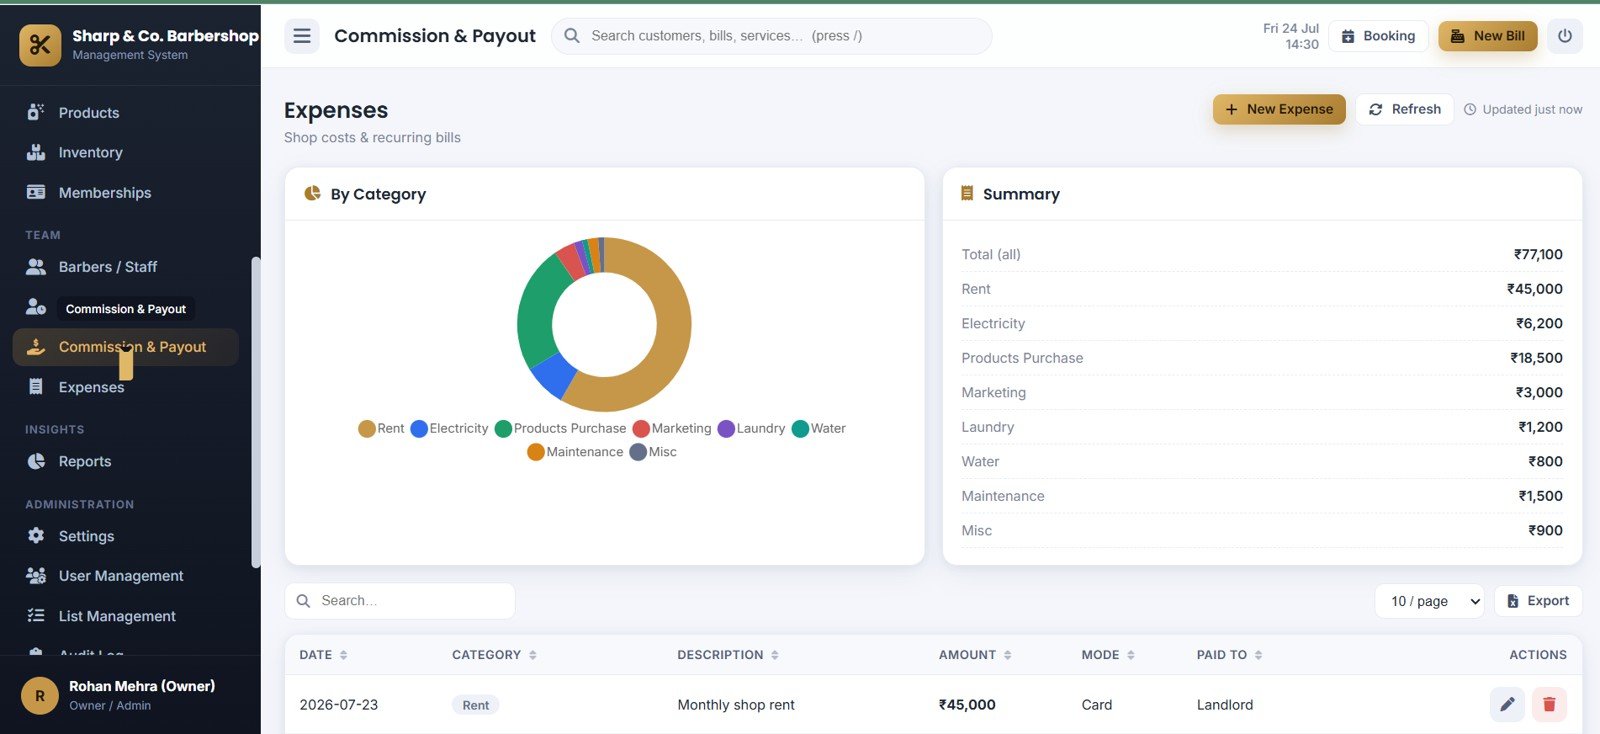Delete the Monthly shop rent expense
1600x734 pixels.
[1549, 704]
